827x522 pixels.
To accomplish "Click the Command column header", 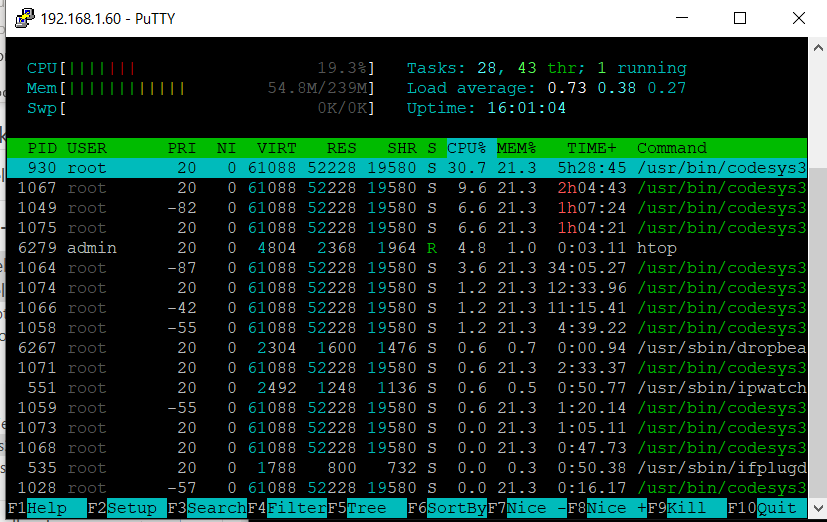I will (672, 148).
